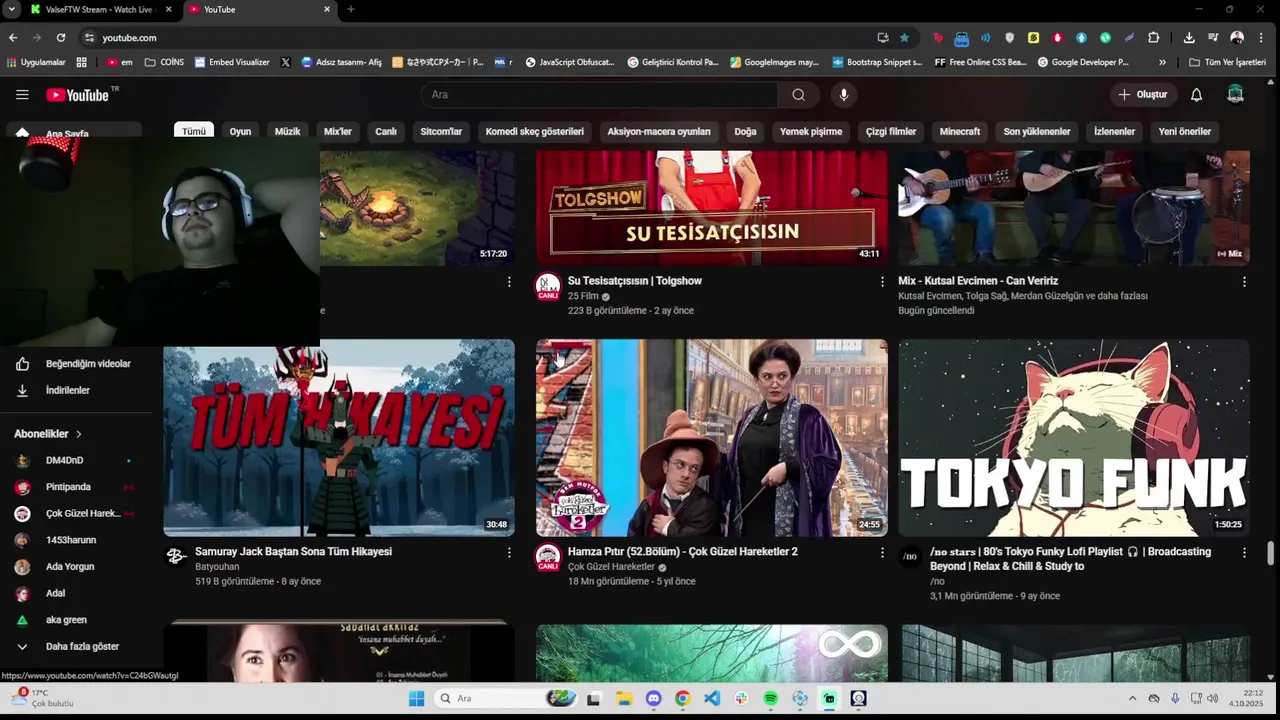Go back with Chrome back arrow

(x=13, y=37)
